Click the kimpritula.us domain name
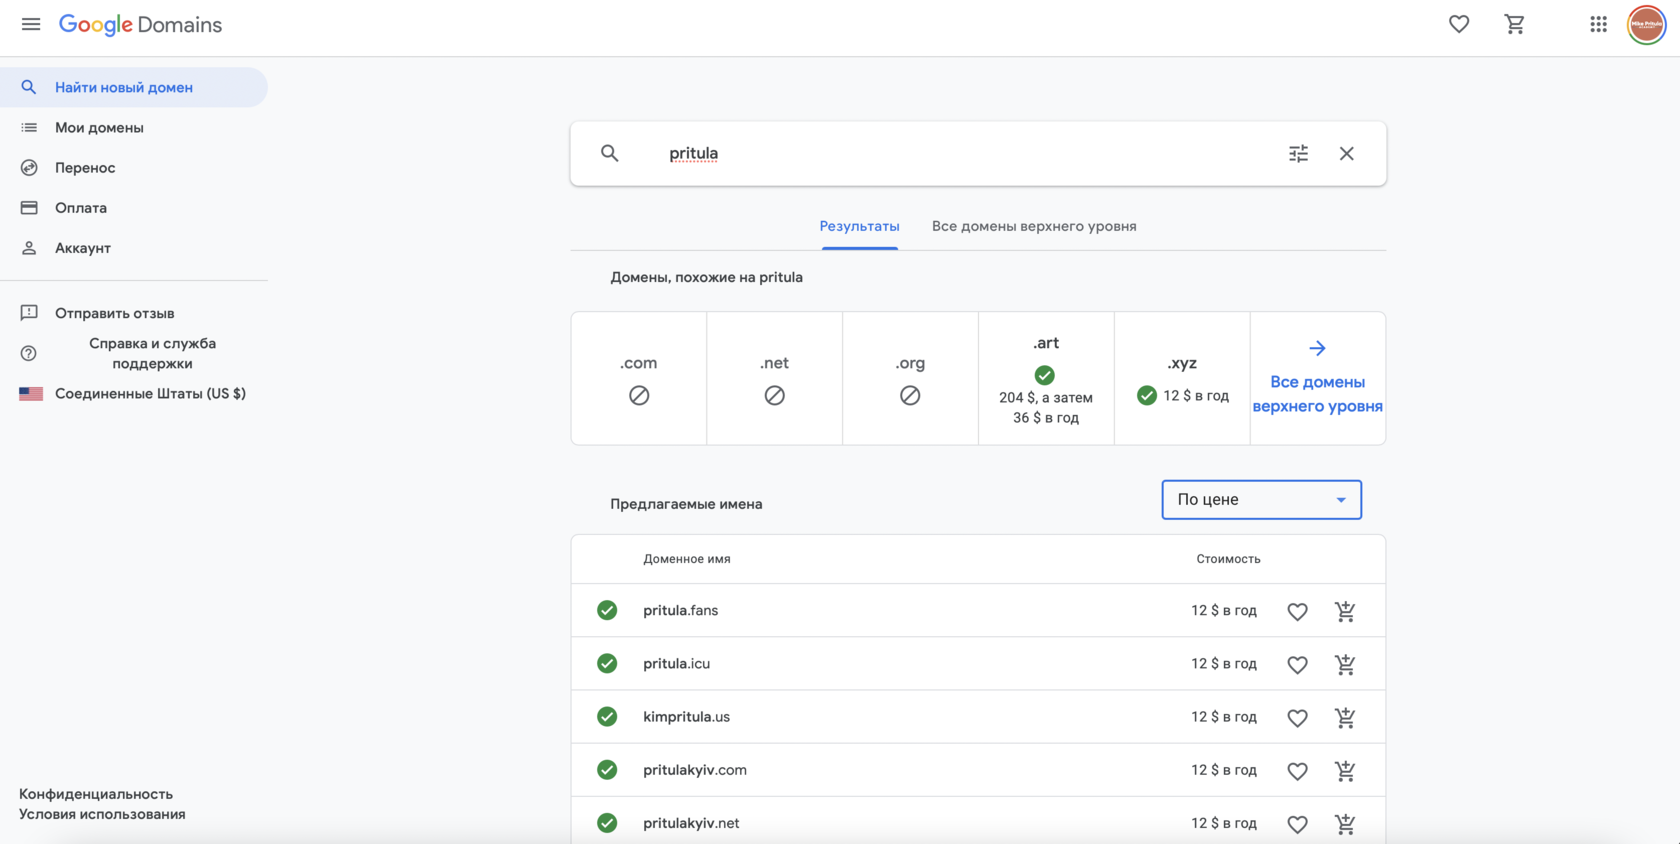The image size is (1680, 844). (686, 716)
